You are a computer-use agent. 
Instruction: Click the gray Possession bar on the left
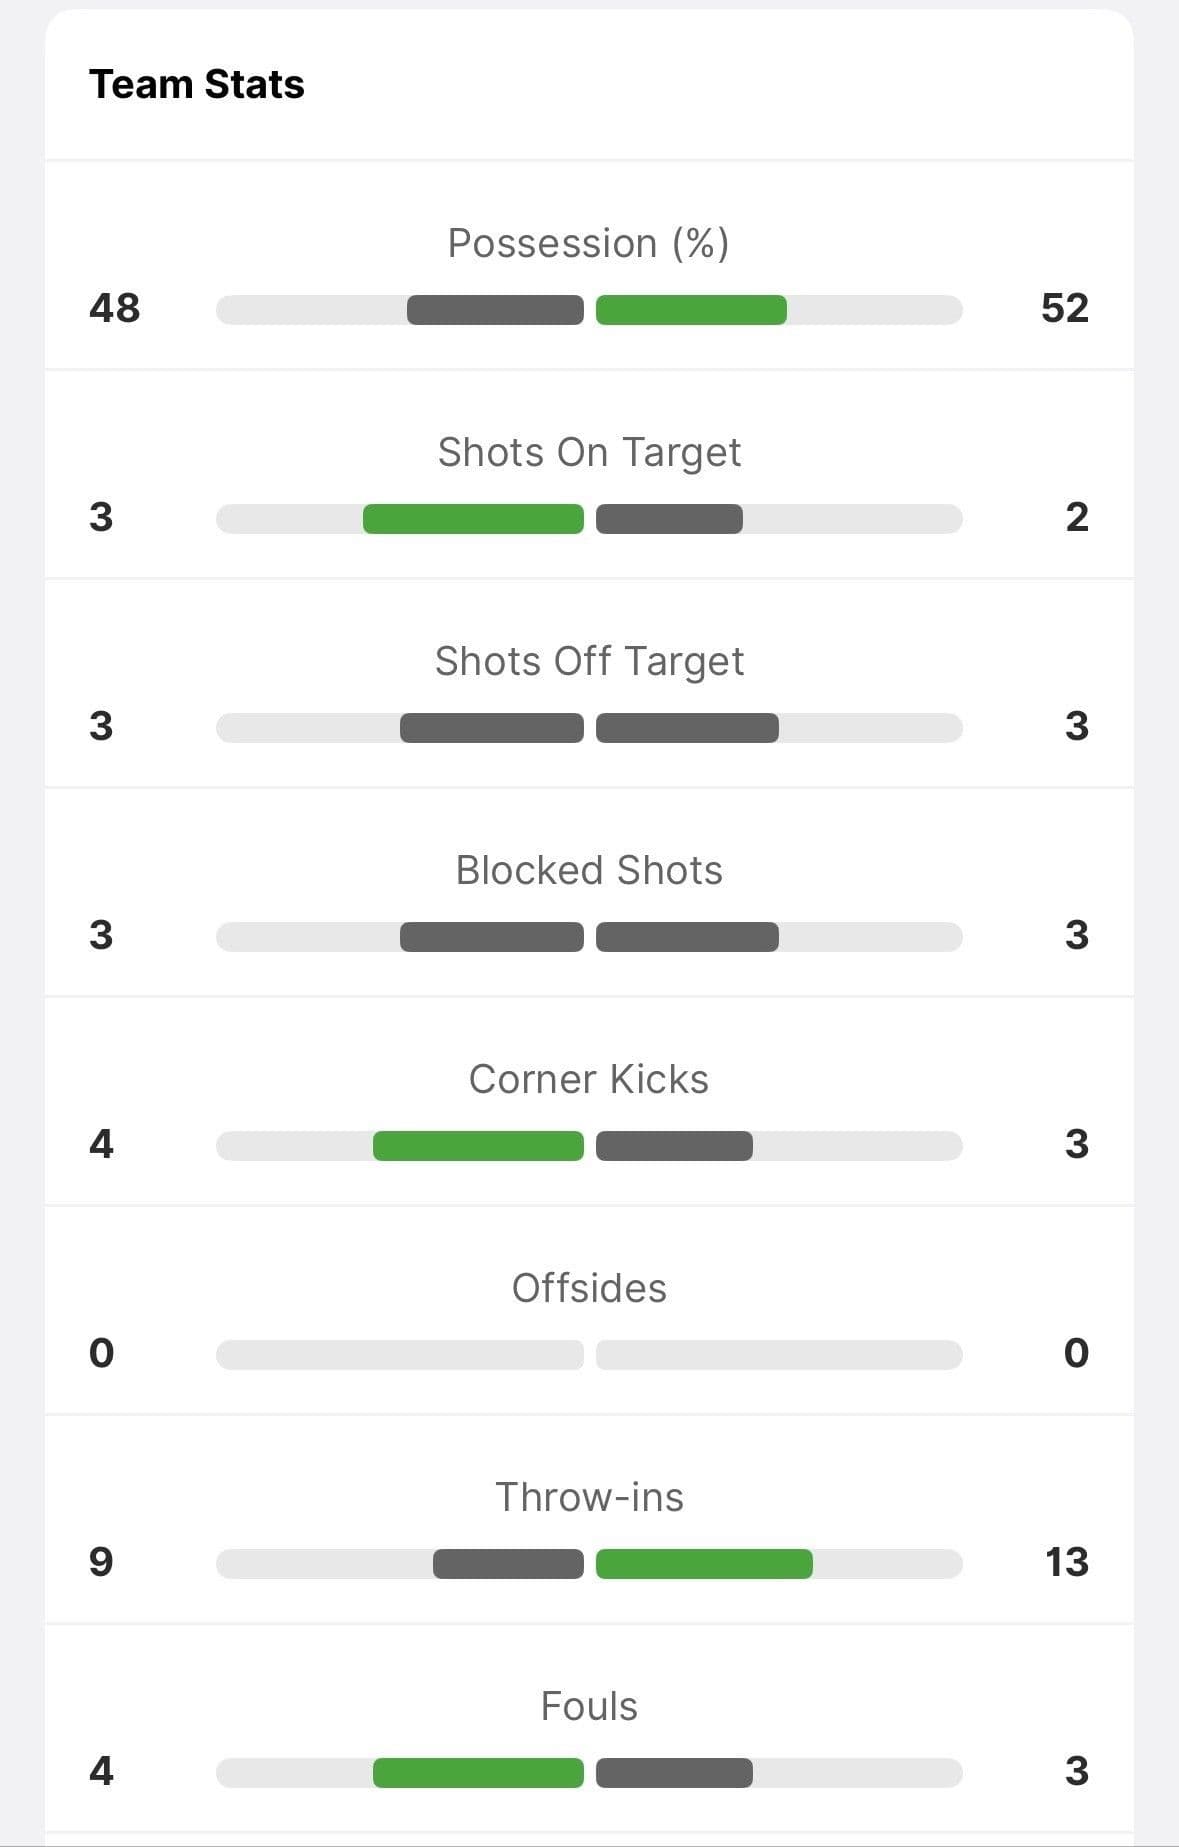coord(495,310)
